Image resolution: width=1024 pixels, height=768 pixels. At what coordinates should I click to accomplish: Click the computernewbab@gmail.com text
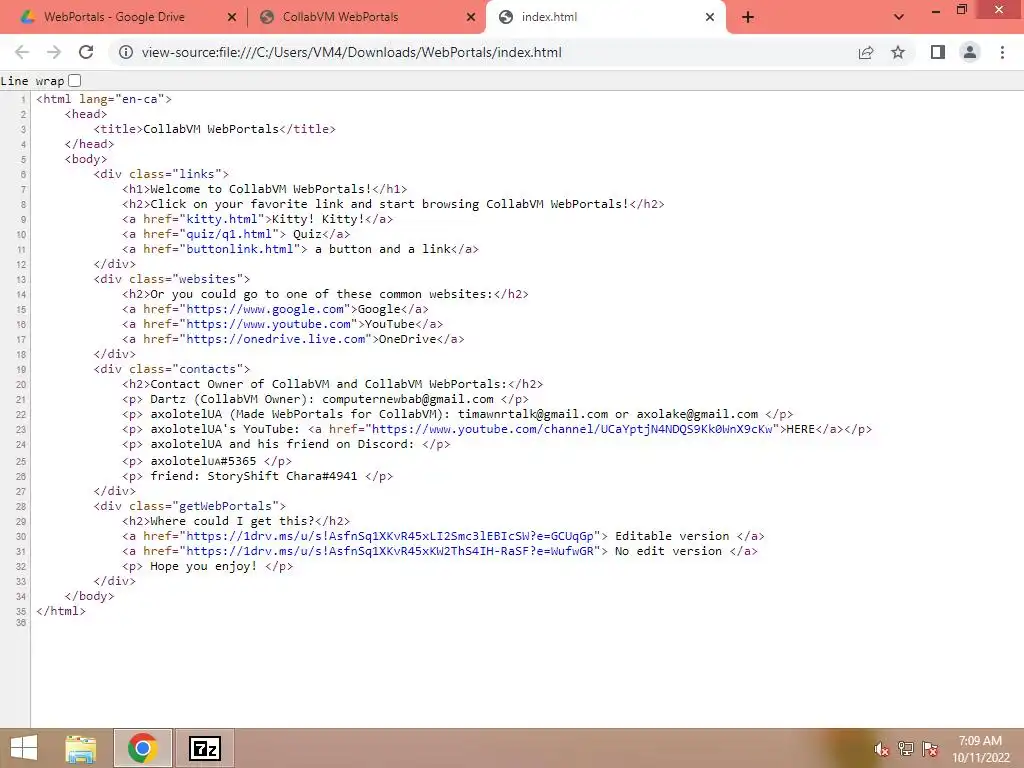(x=408, y=399)
